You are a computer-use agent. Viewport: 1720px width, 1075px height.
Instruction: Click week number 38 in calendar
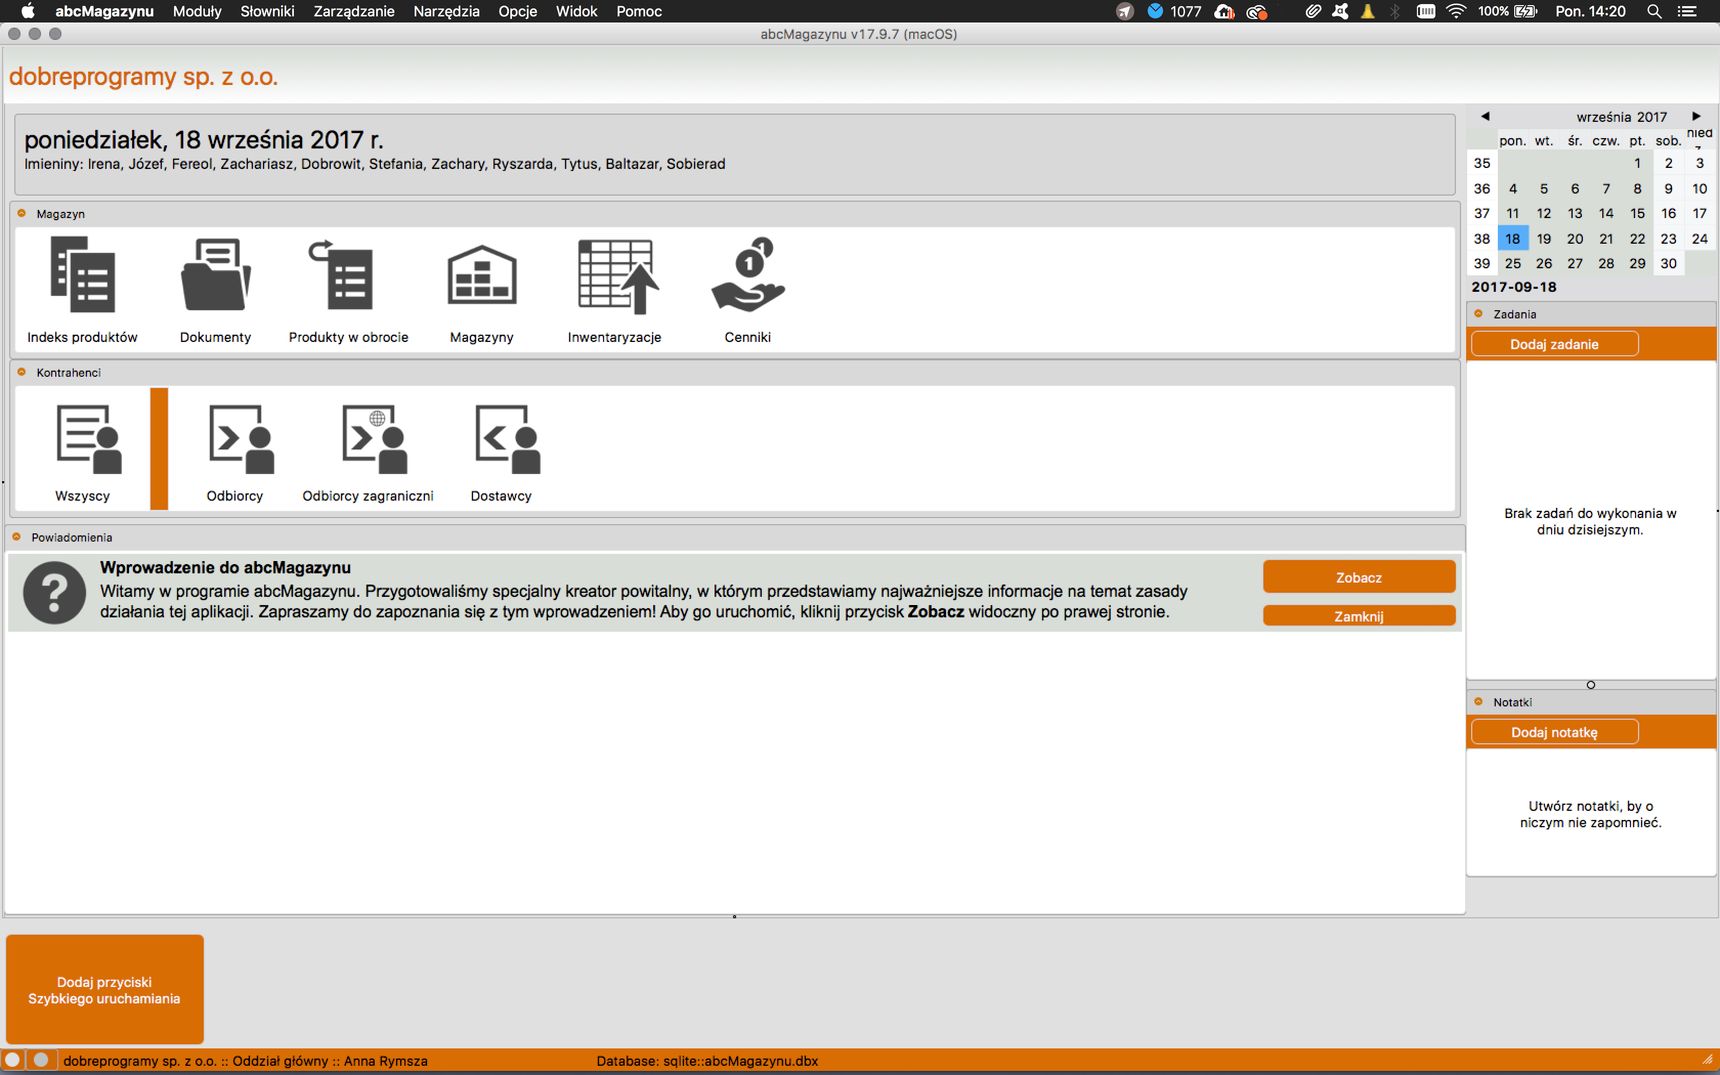coord(1482,238)
